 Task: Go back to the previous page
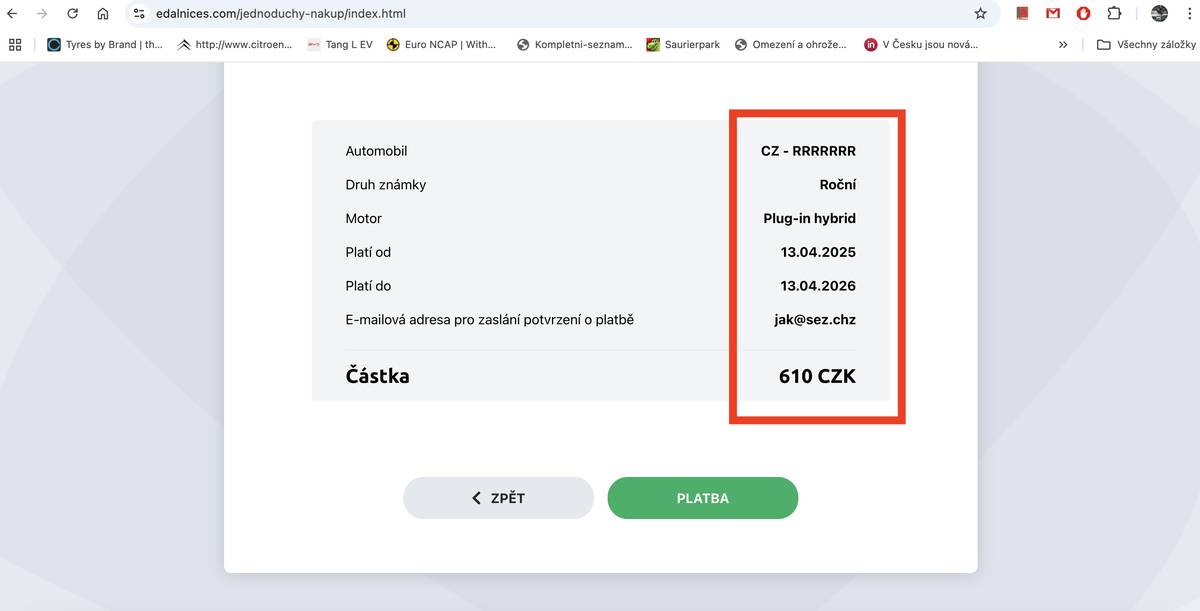pos(12,14)
